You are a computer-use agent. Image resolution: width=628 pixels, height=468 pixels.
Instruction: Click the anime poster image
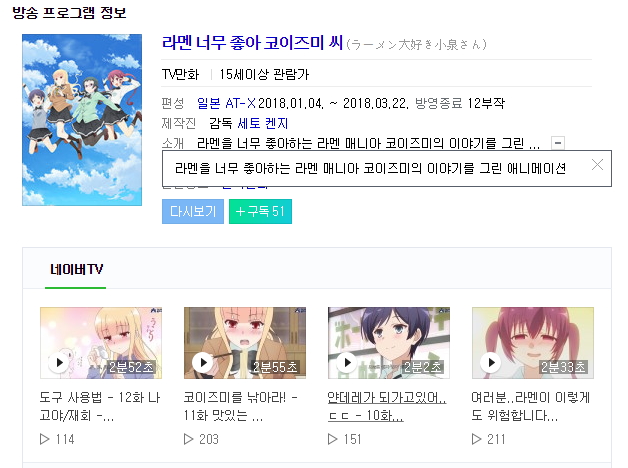coord(82,120)
